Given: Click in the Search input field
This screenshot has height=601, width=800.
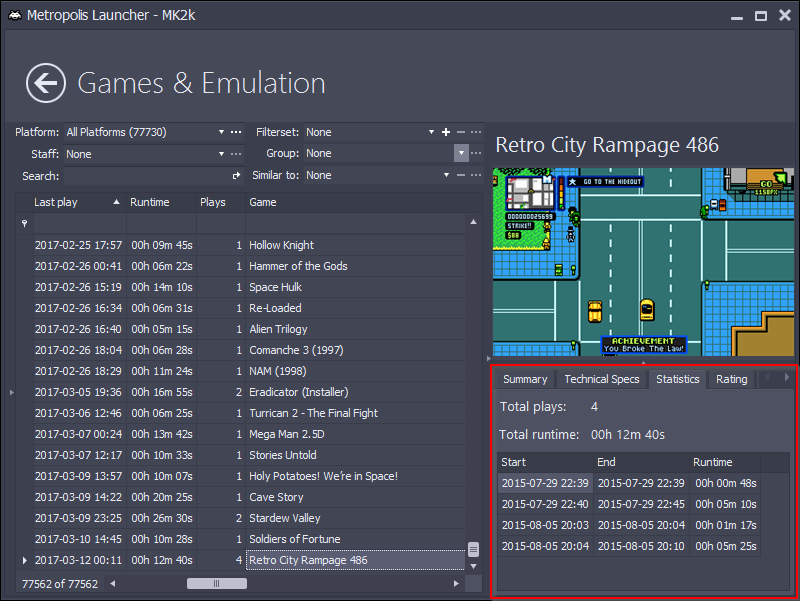Looking at the screenshot, I should 147,176.
